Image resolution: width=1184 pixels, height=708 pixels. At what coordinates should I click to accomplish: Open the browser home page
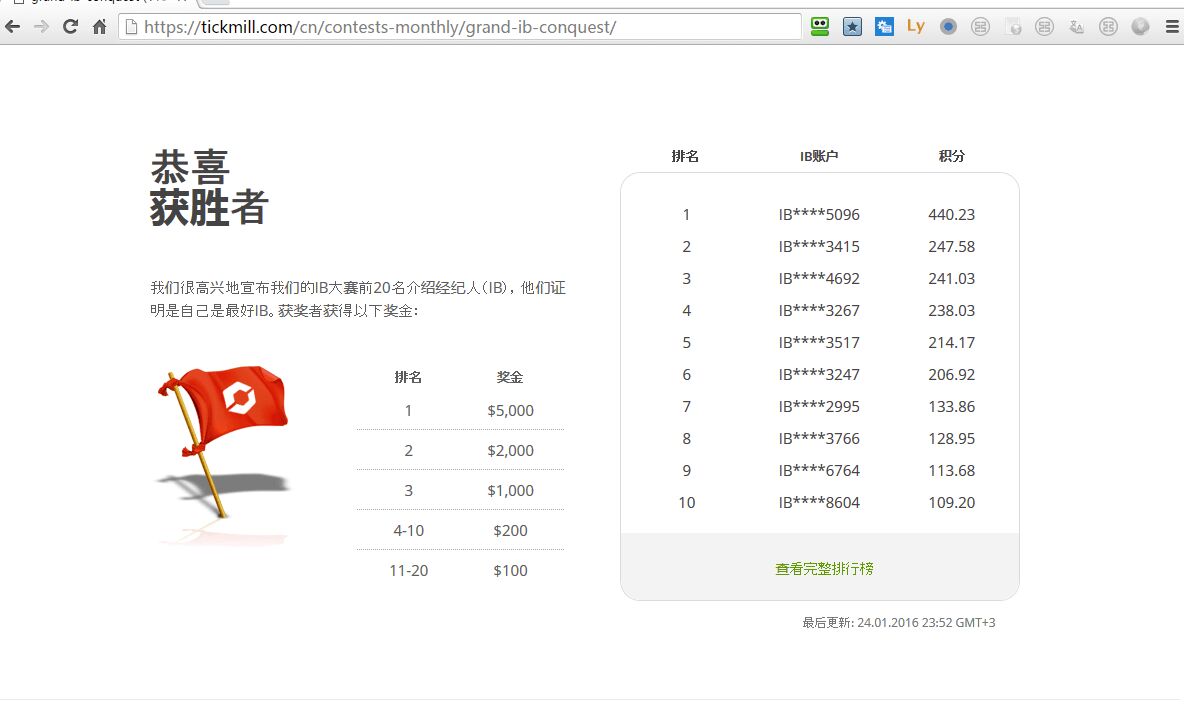100,27
